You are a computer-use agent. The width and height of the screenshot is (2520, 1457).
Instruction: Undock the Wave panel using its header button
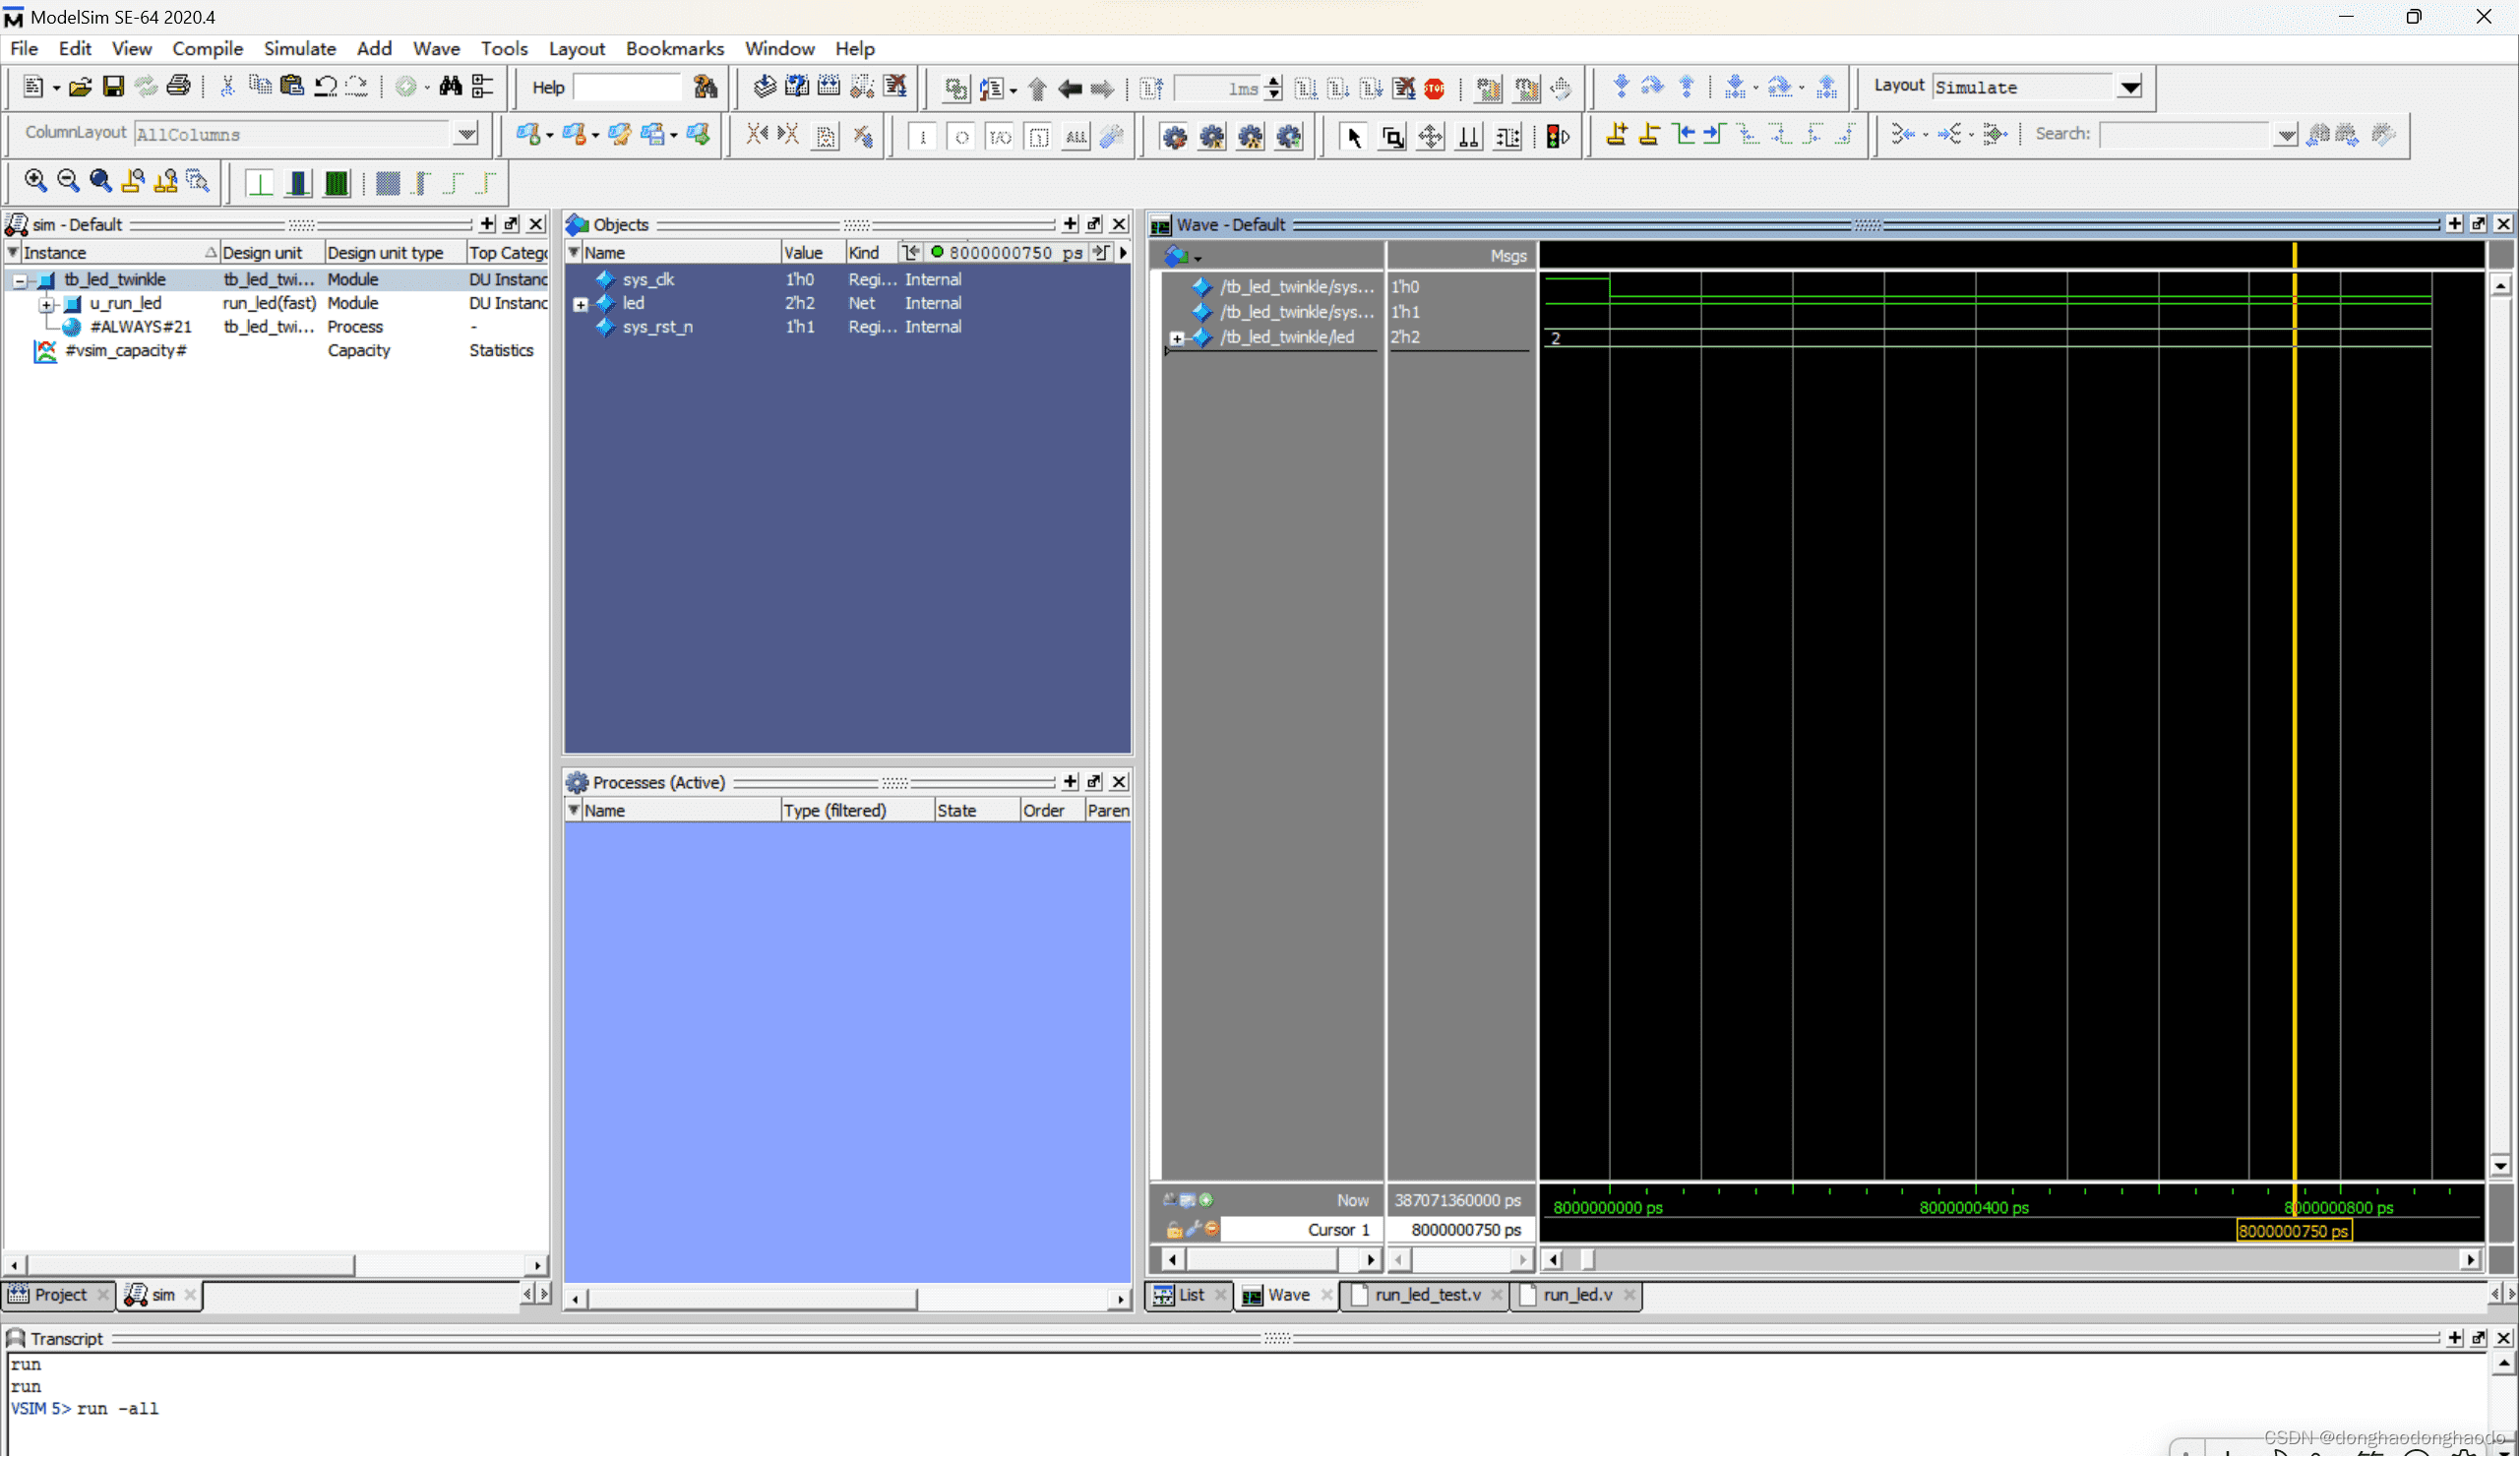pos(2479,224)
